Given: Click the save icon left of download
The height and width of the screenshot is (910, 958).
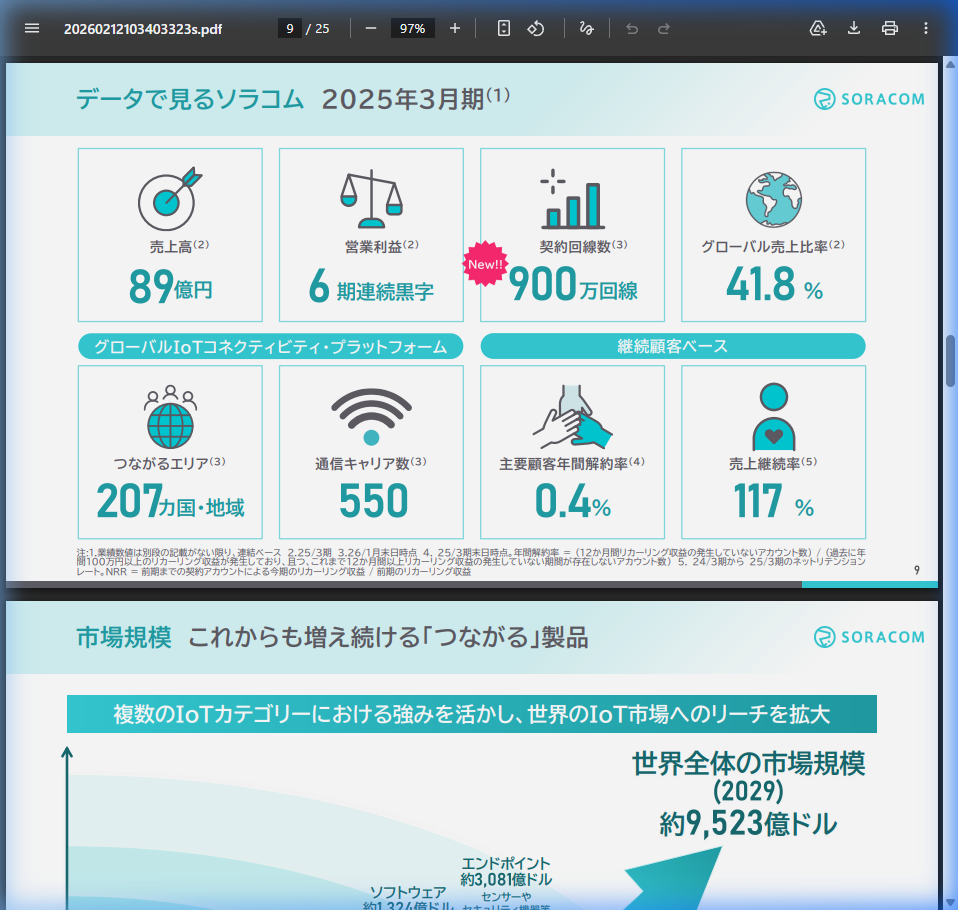Looking at the screenshot, I should [818, 29].
